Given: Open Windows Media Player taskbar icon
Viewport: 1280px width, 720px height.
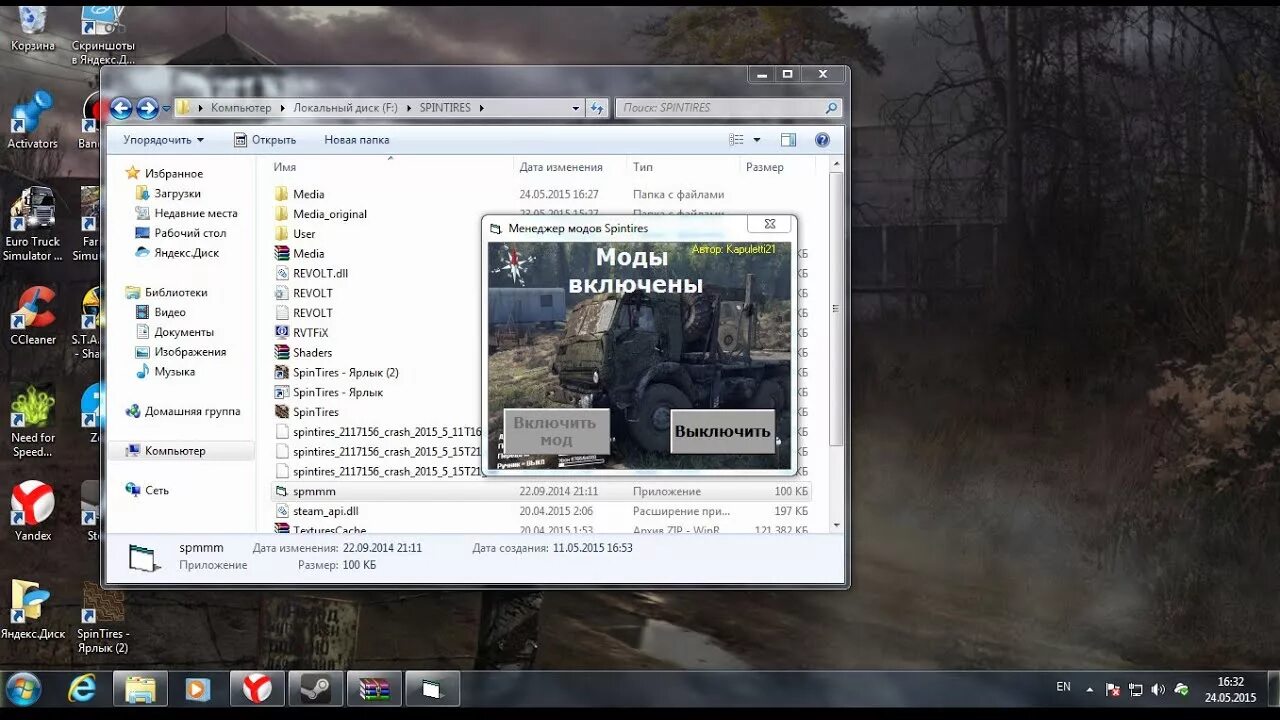Looking at the screenshot, I should click(x=198, y=689).
